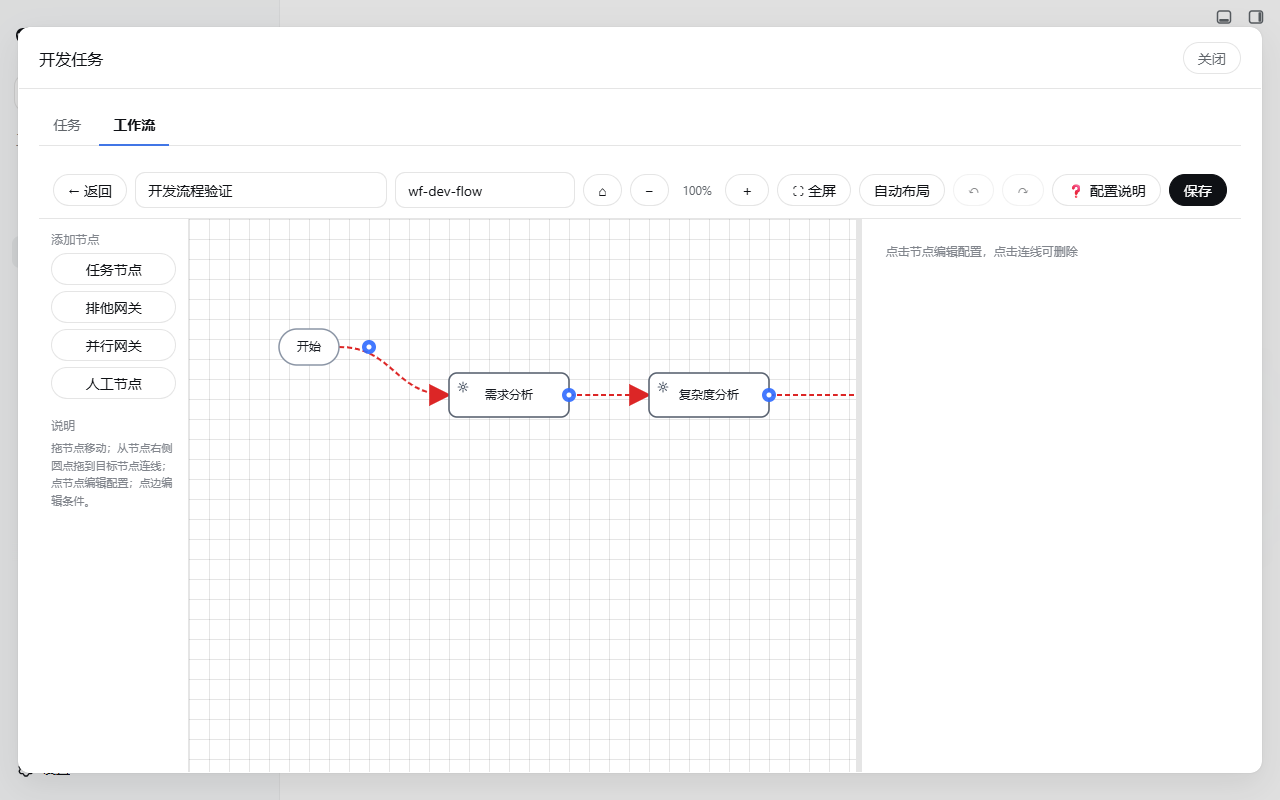Screen dimensions: 1280x800
Task: Click the output connector of 开始 node
Action: [x=369, y=347]
